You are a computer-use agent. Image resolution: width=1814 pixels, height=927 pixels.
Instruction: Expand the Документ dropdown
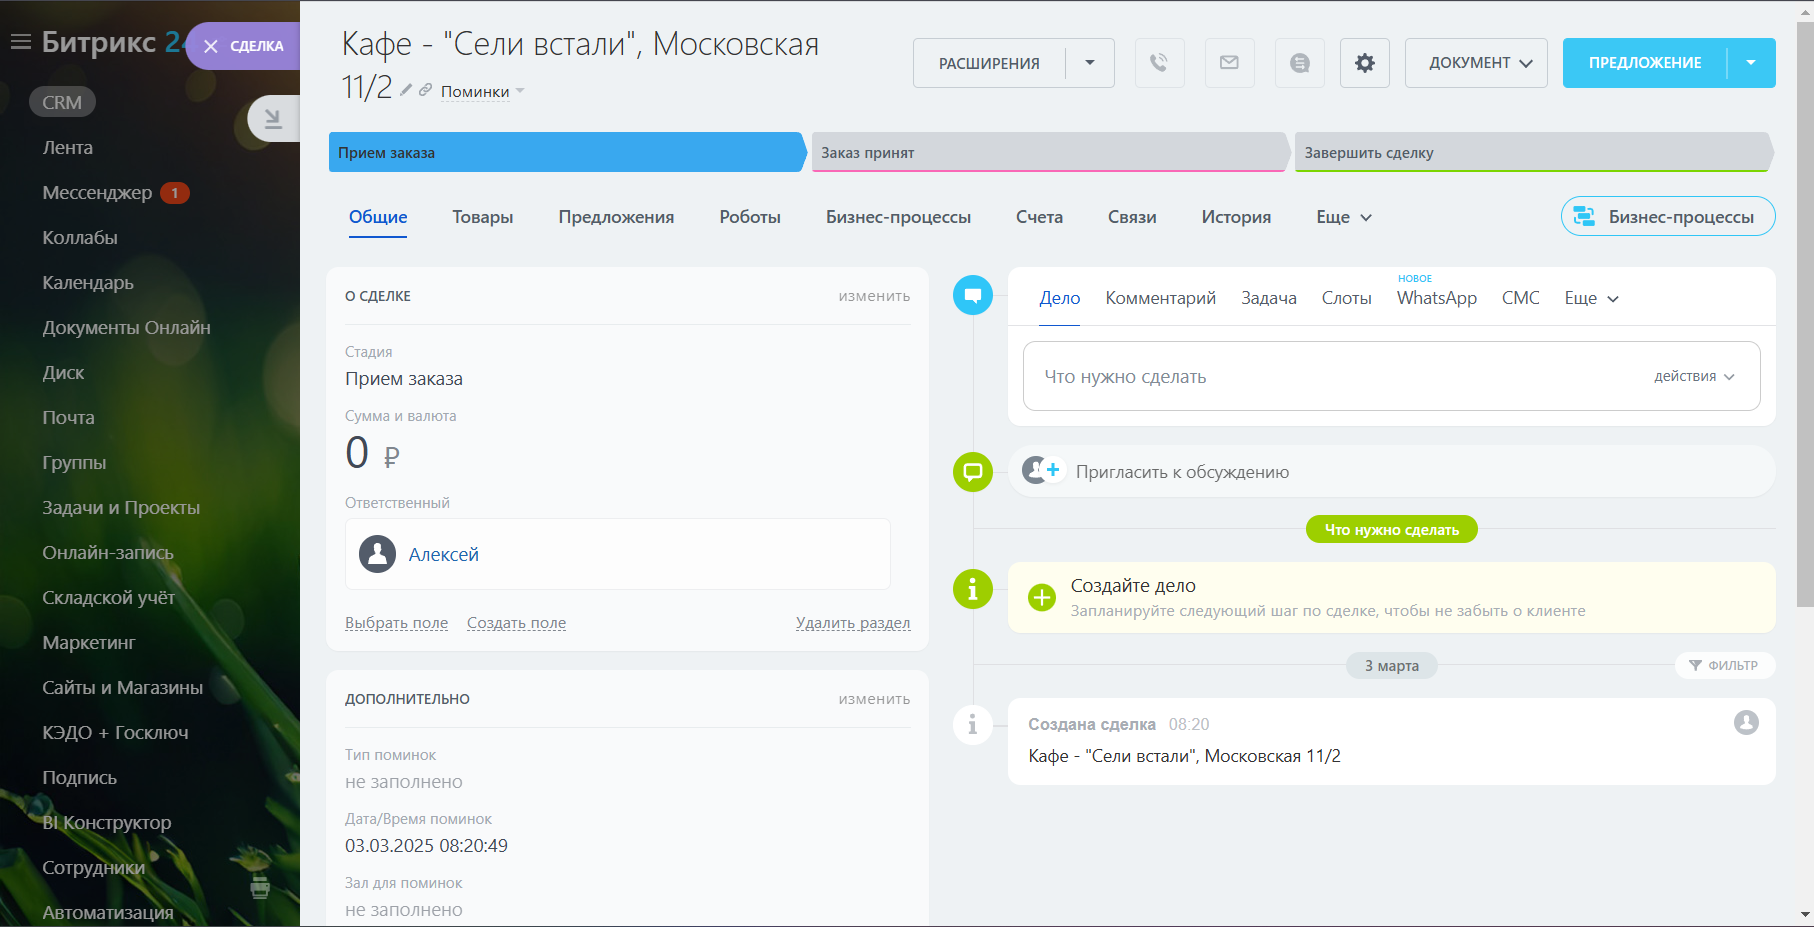coord(1476,63)
